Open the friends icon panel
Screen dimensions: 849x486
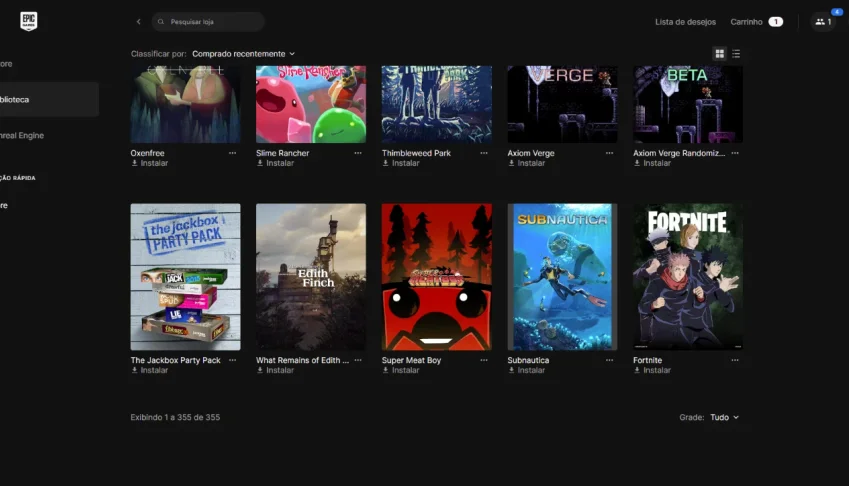(823, 22)
